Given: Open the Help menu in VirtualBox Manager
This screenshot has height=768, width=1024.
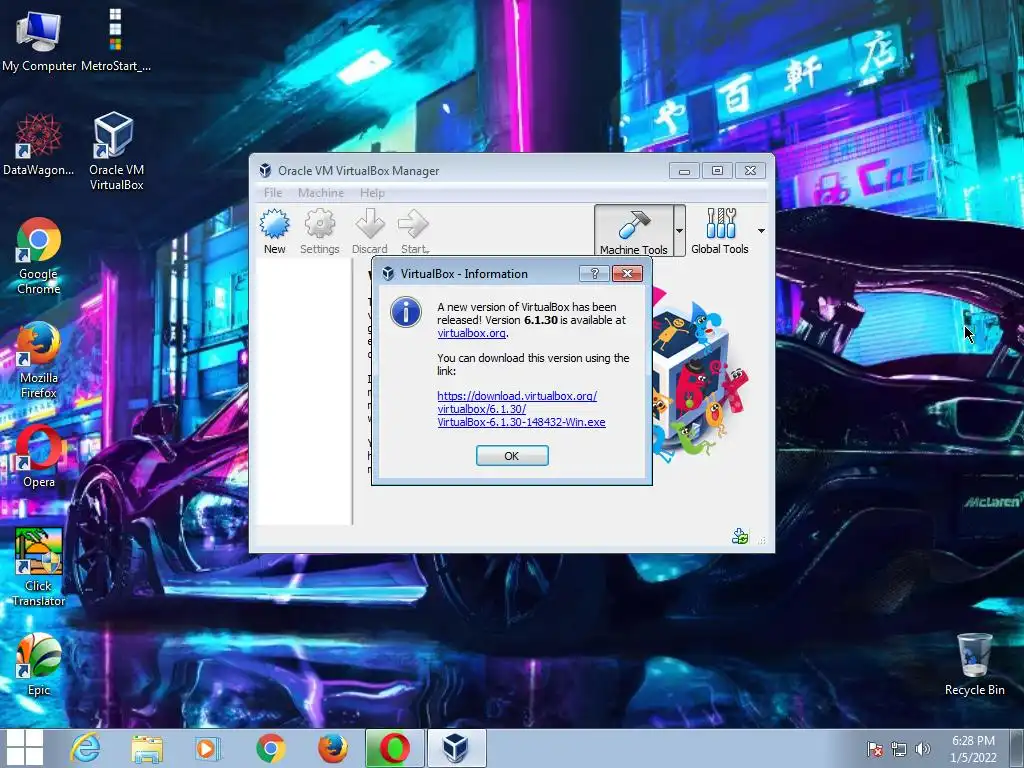Looking at the screenshot, I should pos(372,193).
